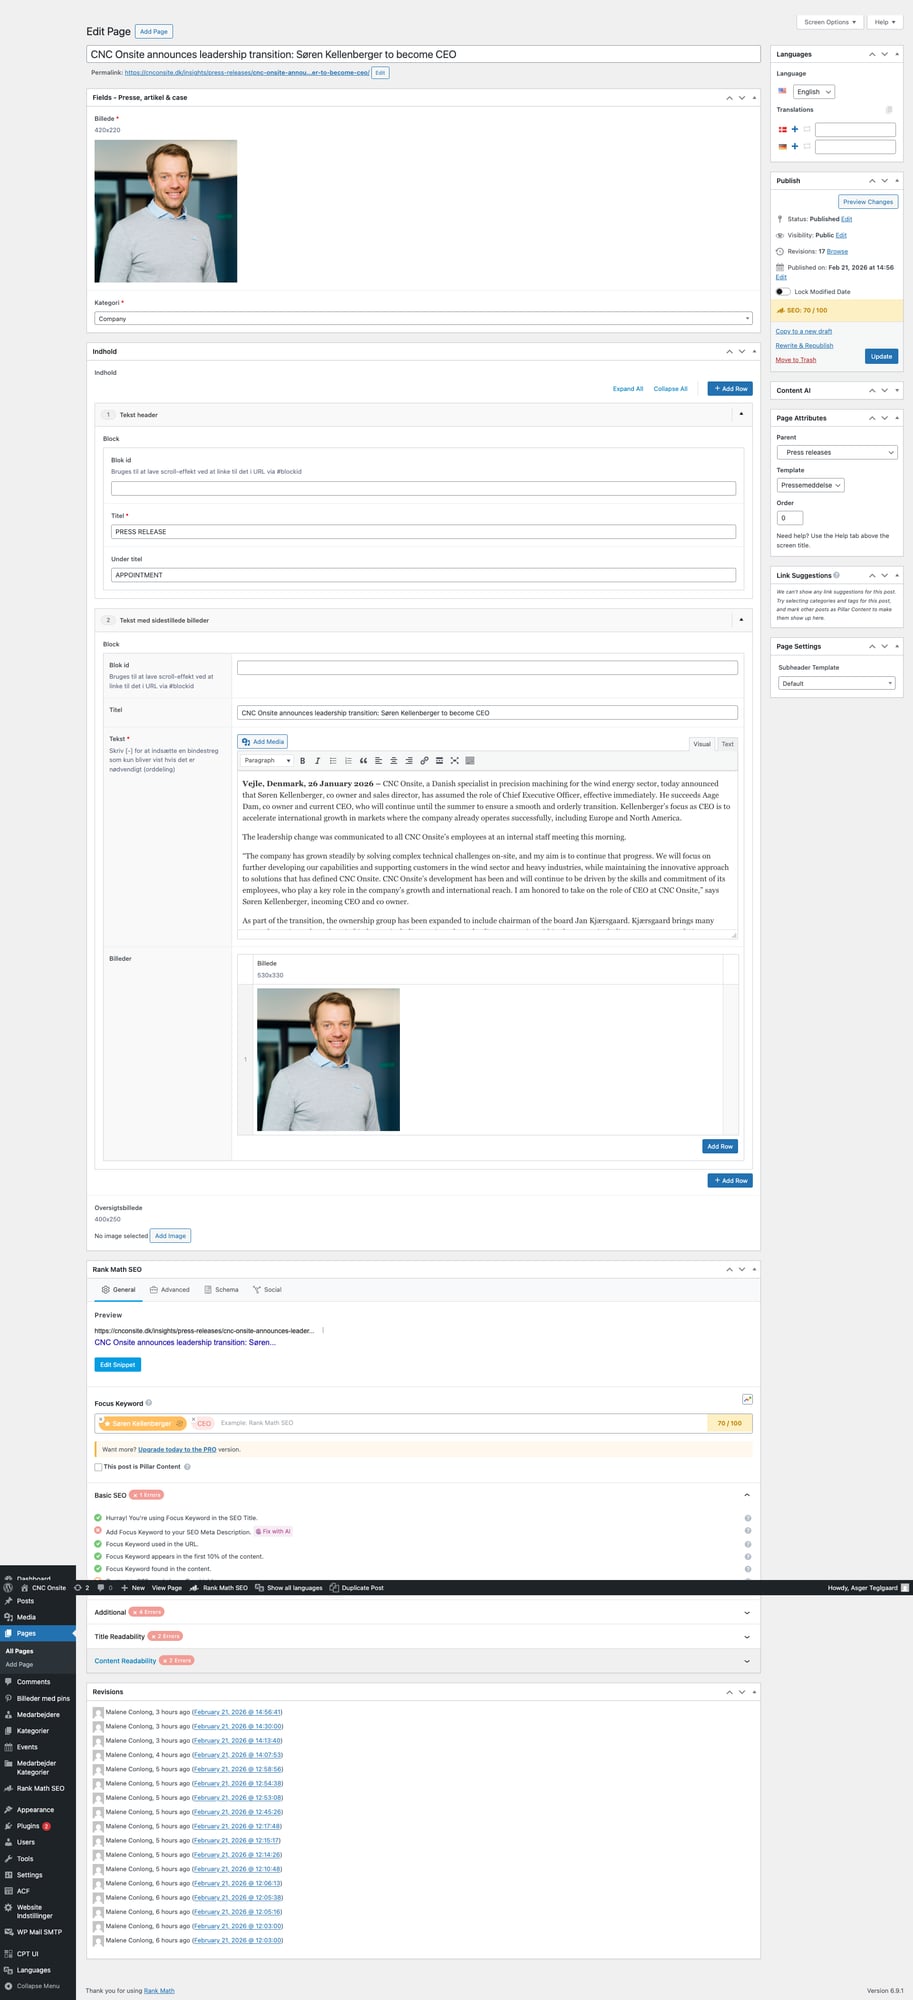
Task: Click the page title input field
Action: tap(423, 55)
